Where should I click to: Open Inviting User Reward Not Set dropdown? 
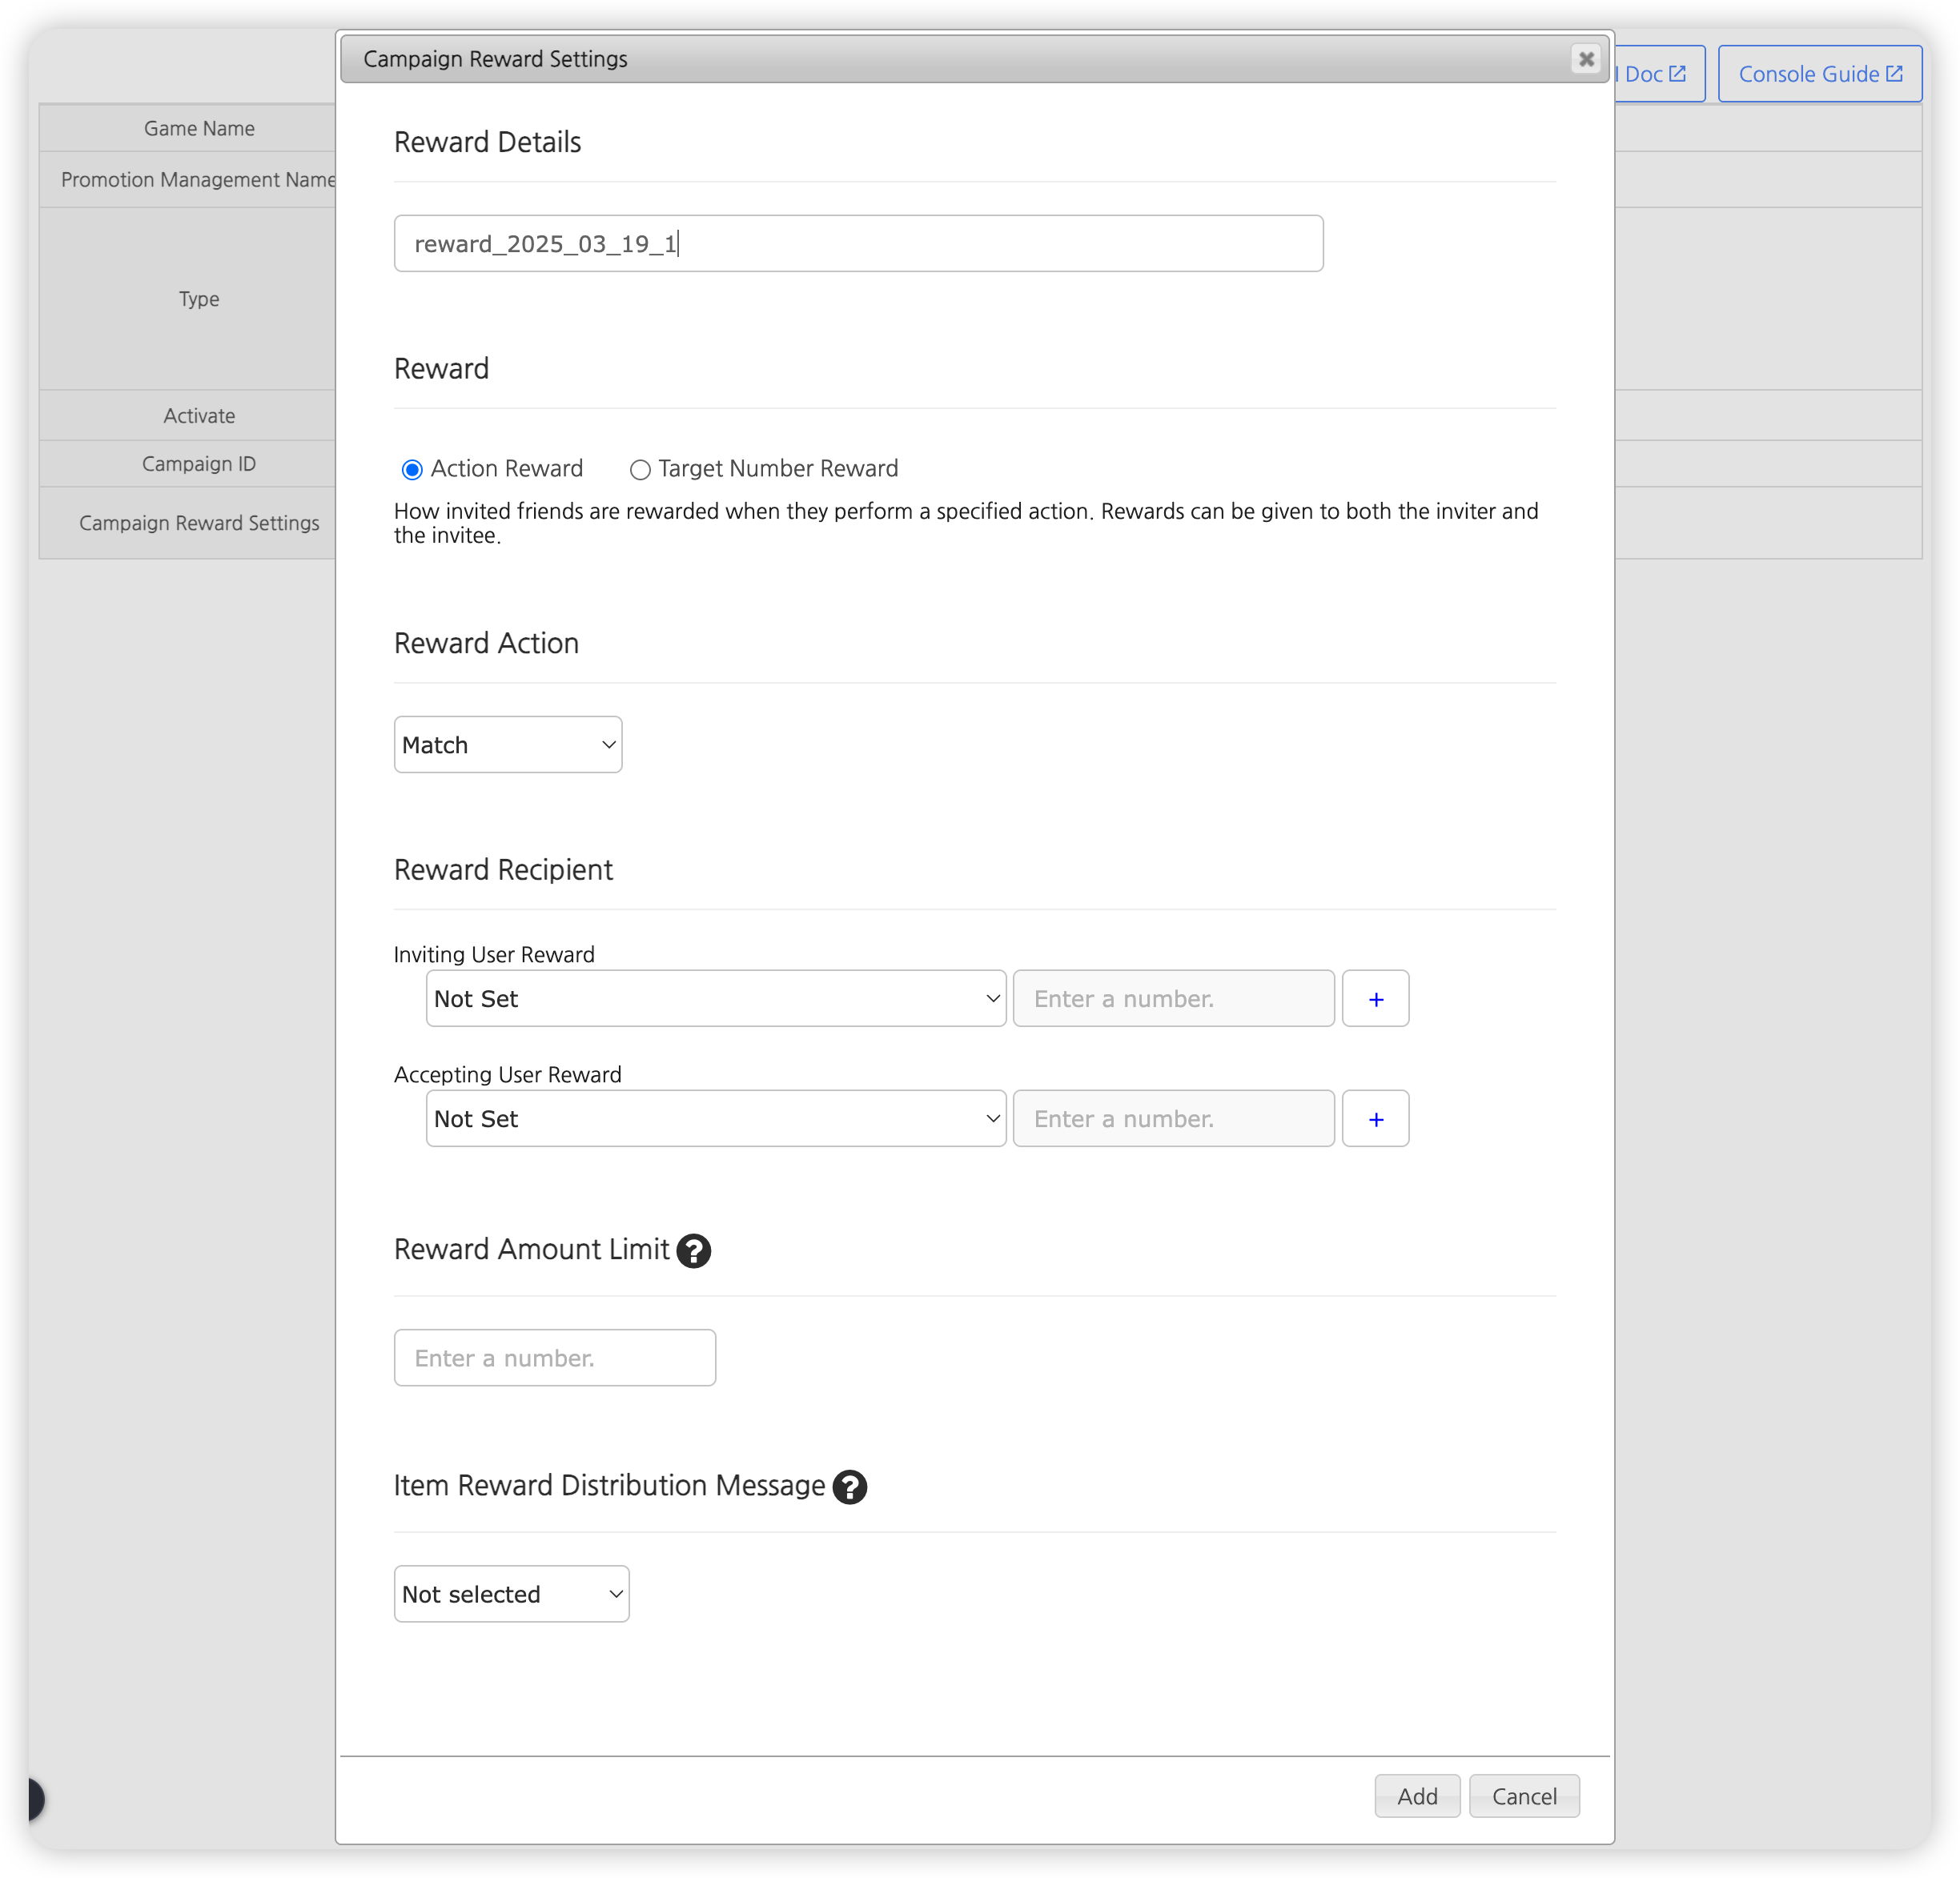(715, 998)
